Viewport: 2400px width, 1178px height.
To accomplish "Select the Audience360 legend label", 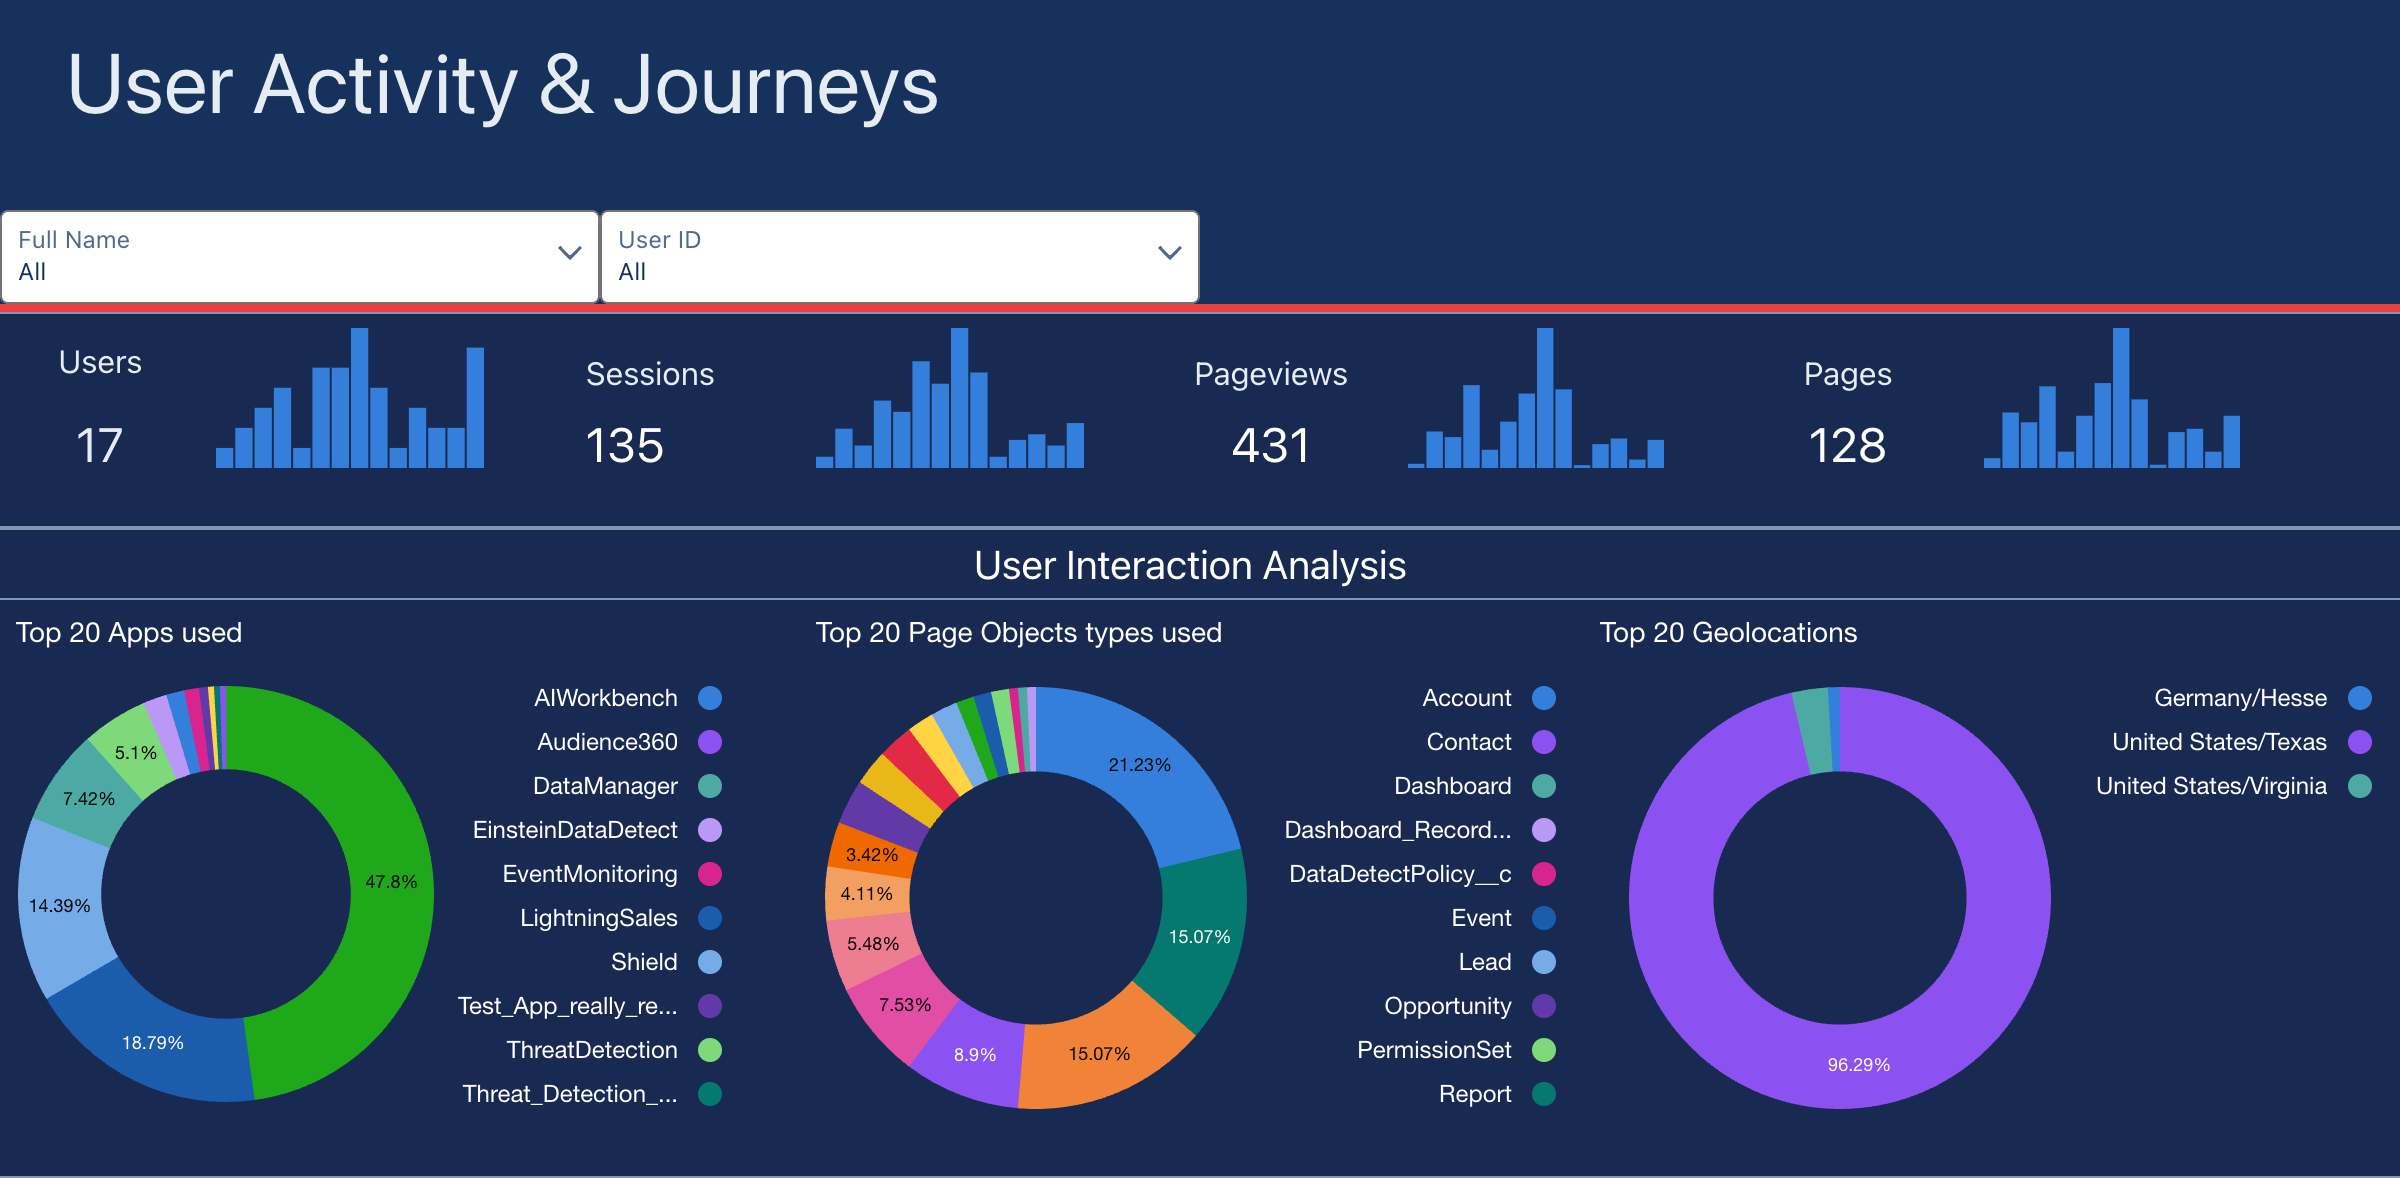I will 607,742.
